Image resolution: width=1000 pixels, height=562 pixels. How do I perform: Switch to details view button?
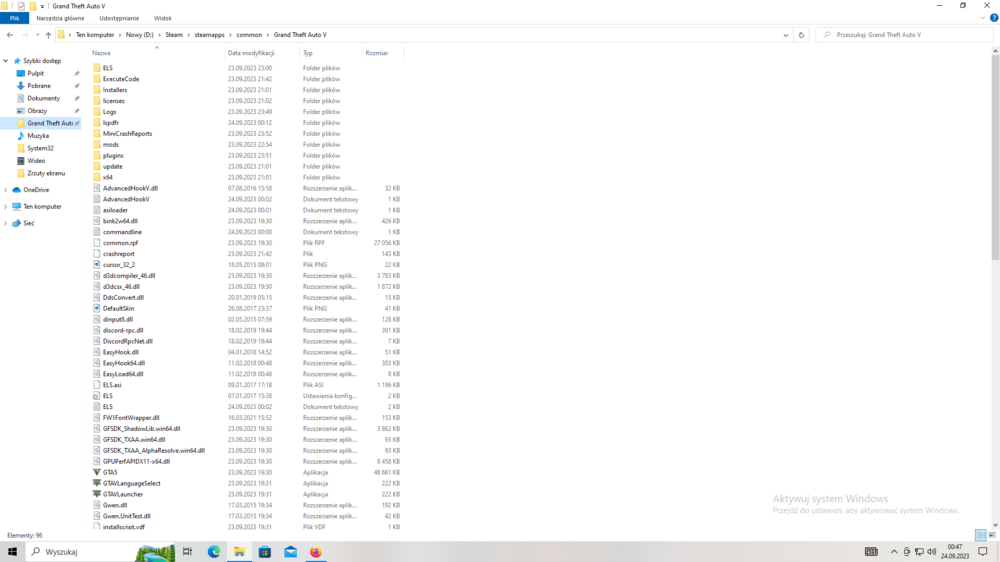pos(981,535)
